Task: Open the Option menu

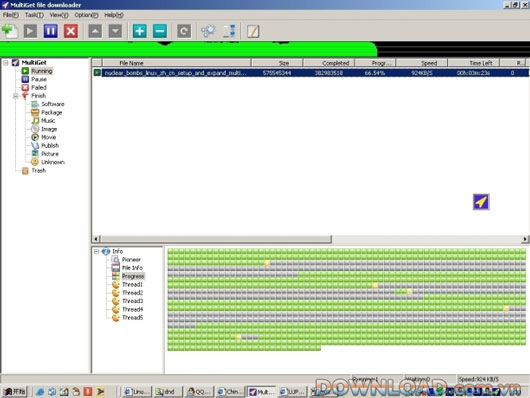Action: point(86,15)
